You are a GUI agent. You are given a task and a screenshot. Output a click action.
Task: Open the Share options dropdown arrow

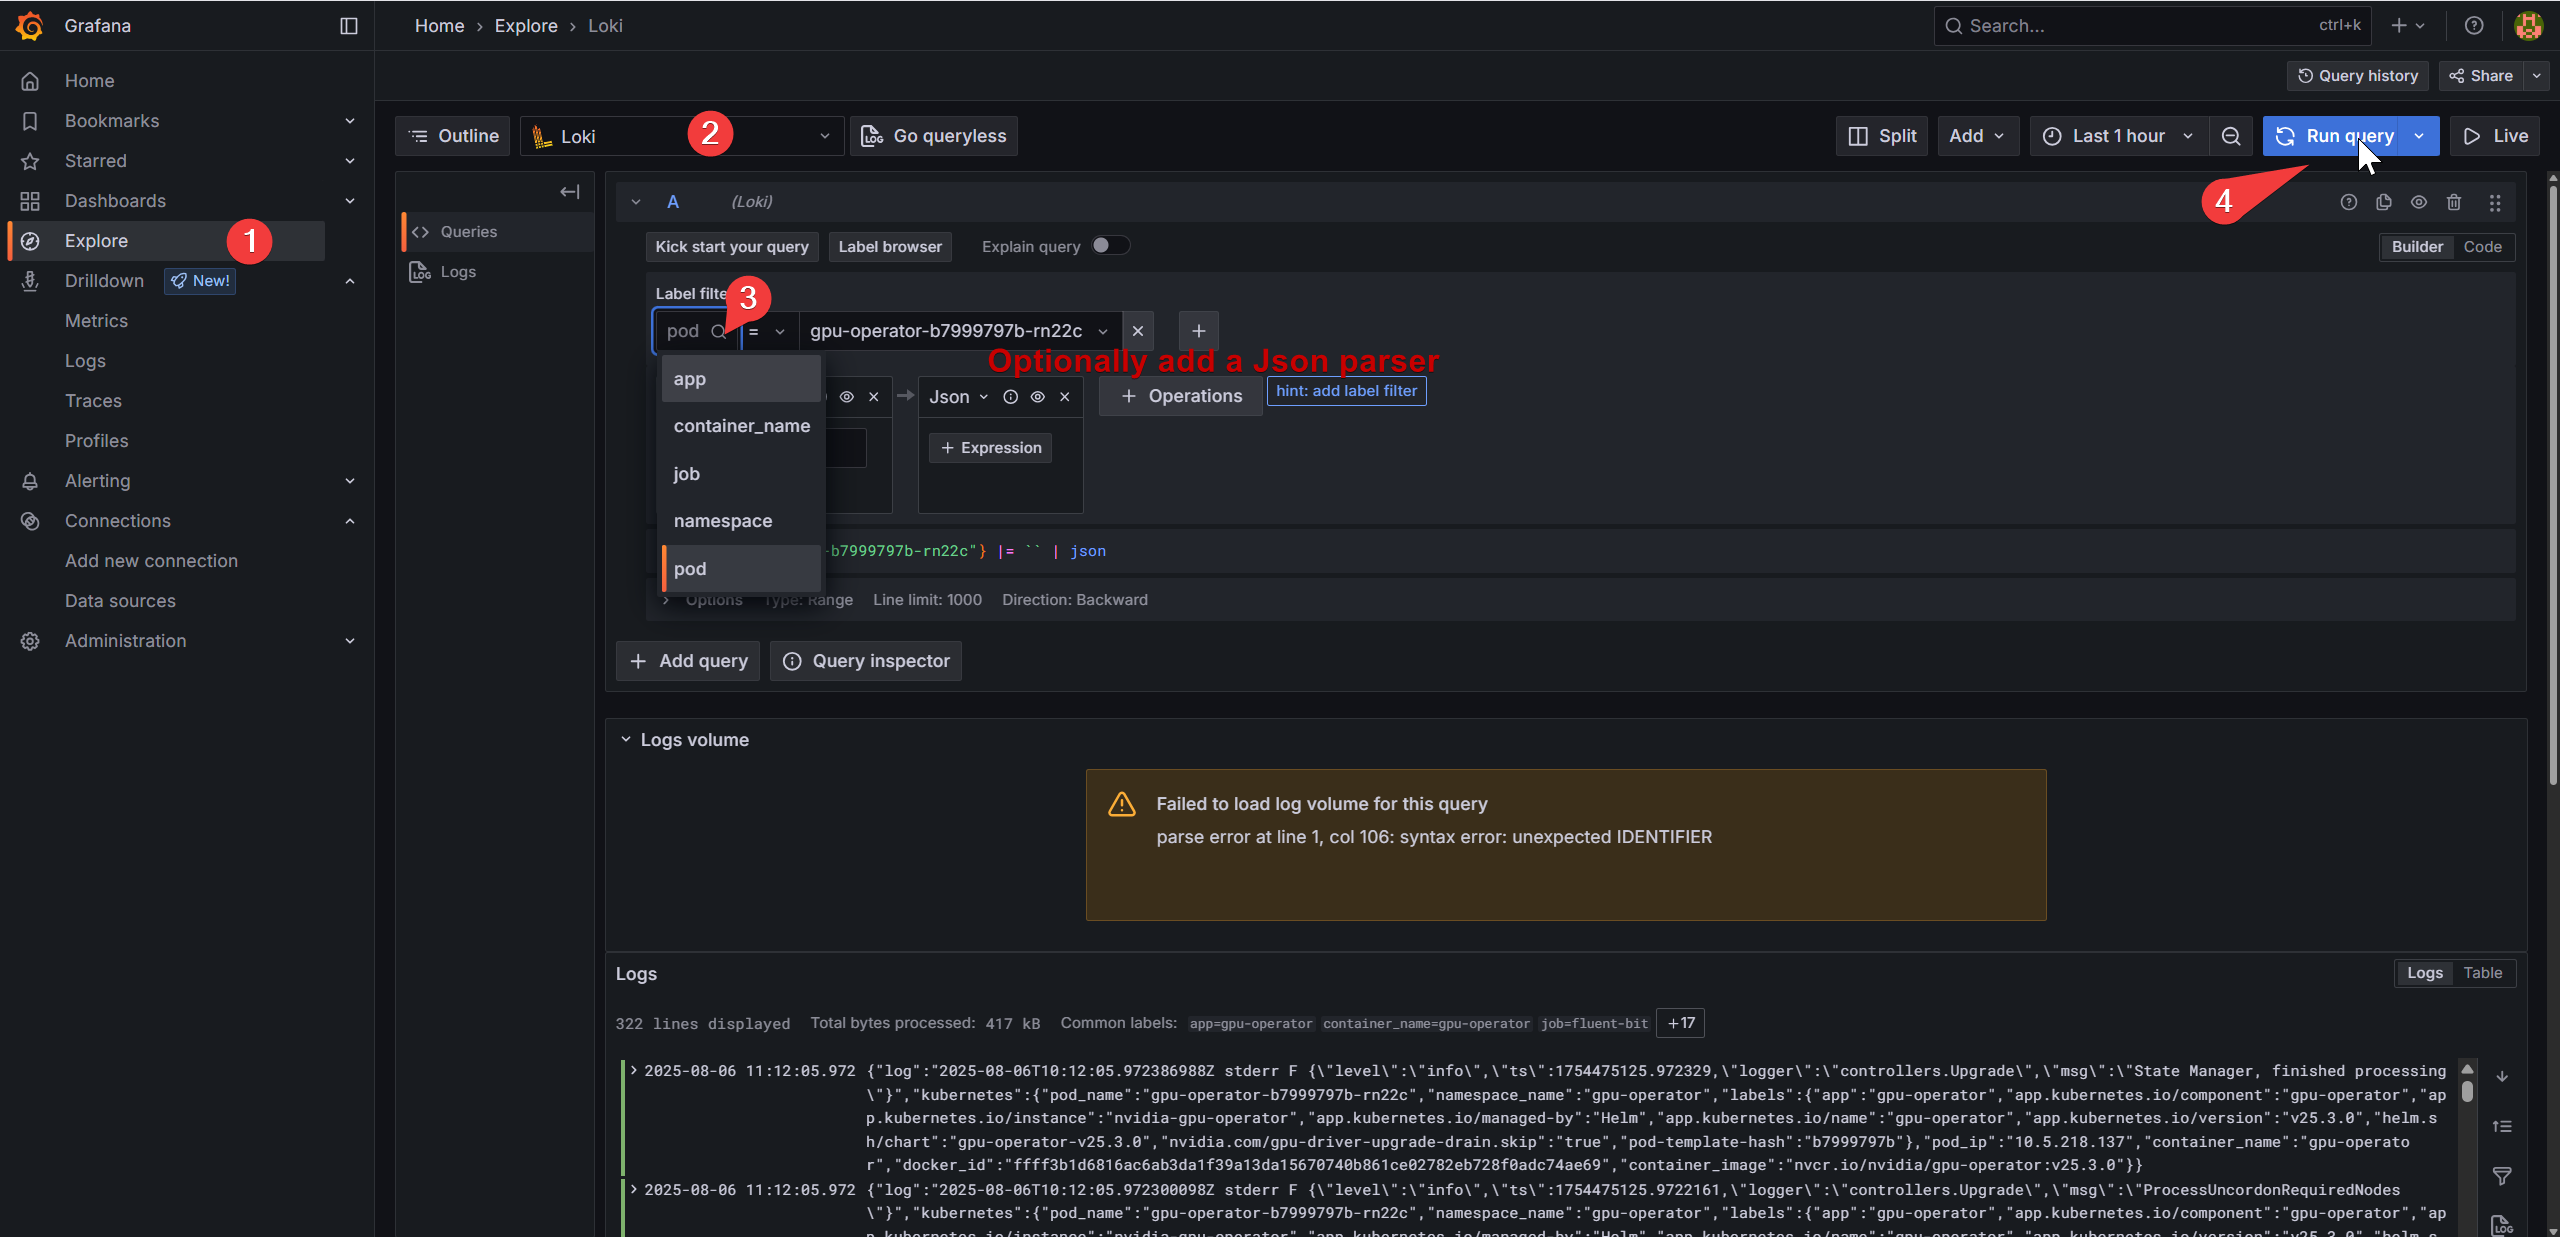tap(2537, 76)
